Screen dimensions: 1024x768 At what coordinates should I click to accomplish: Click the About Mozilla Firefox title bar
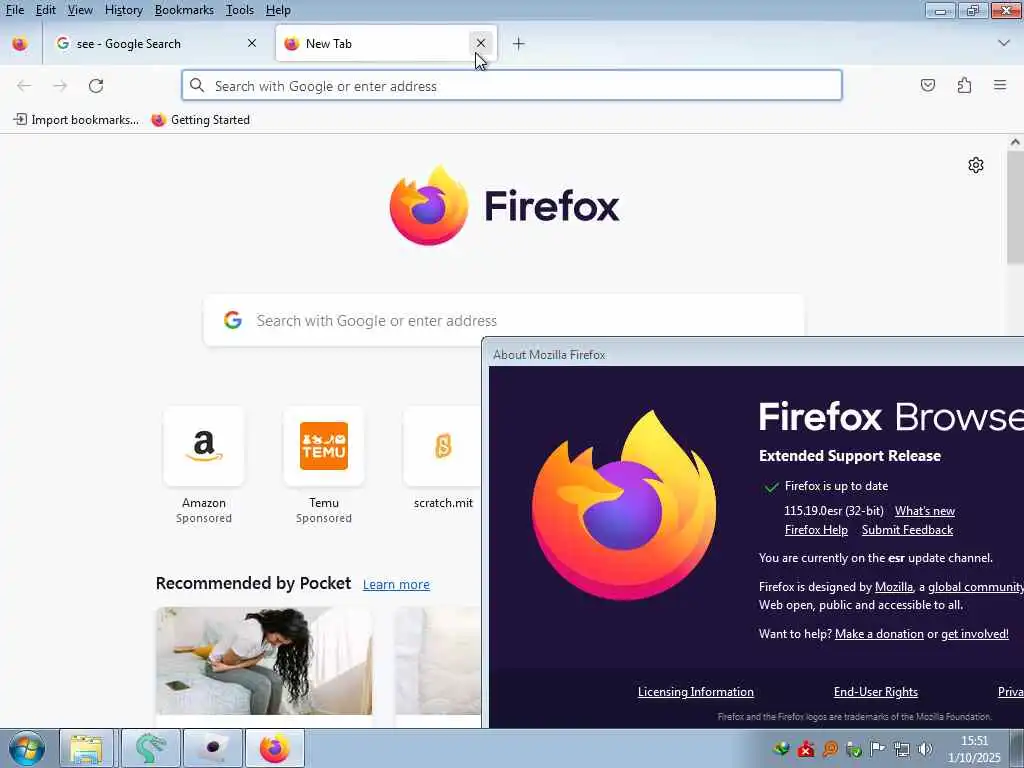(x=756, y=355)
